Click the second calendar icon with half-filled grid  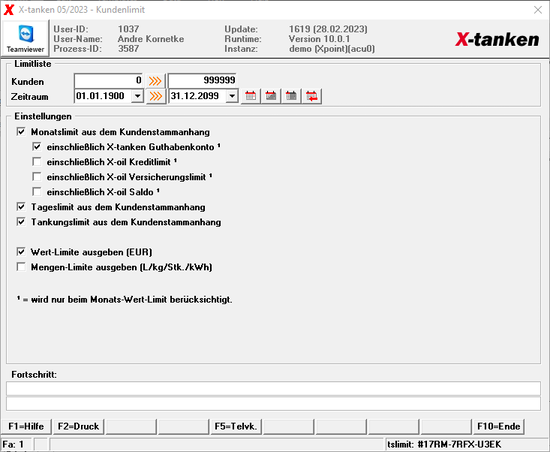pos(271,96)
